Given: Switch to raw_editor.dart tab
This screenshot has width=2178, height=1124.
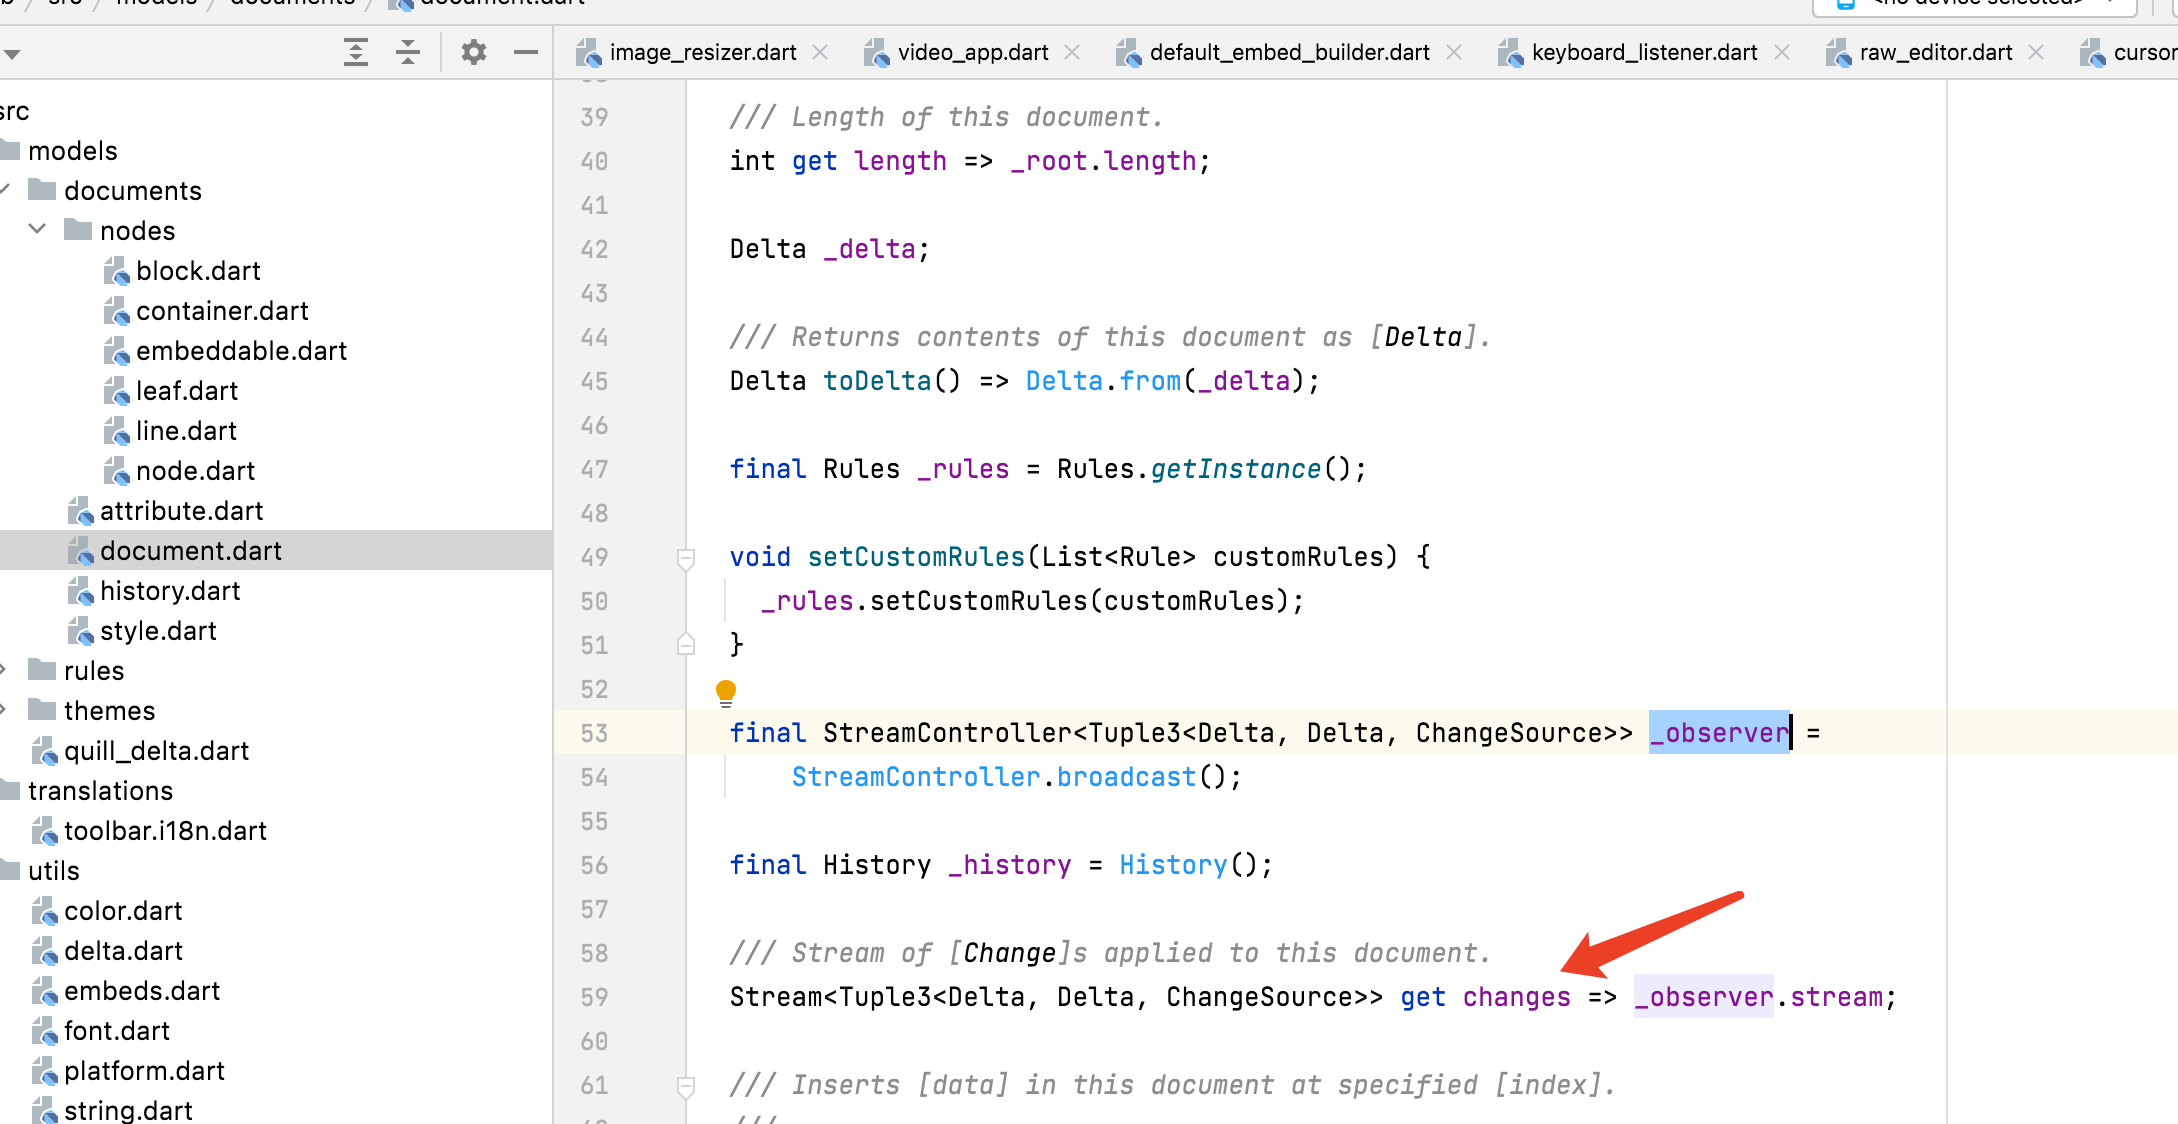Looking at the screenshot, I should tap(1935, 52).
